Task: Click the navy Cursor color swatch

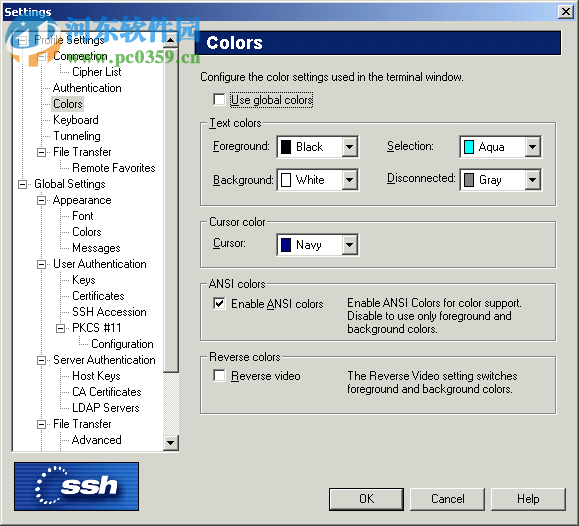Action: coord(286,245)
